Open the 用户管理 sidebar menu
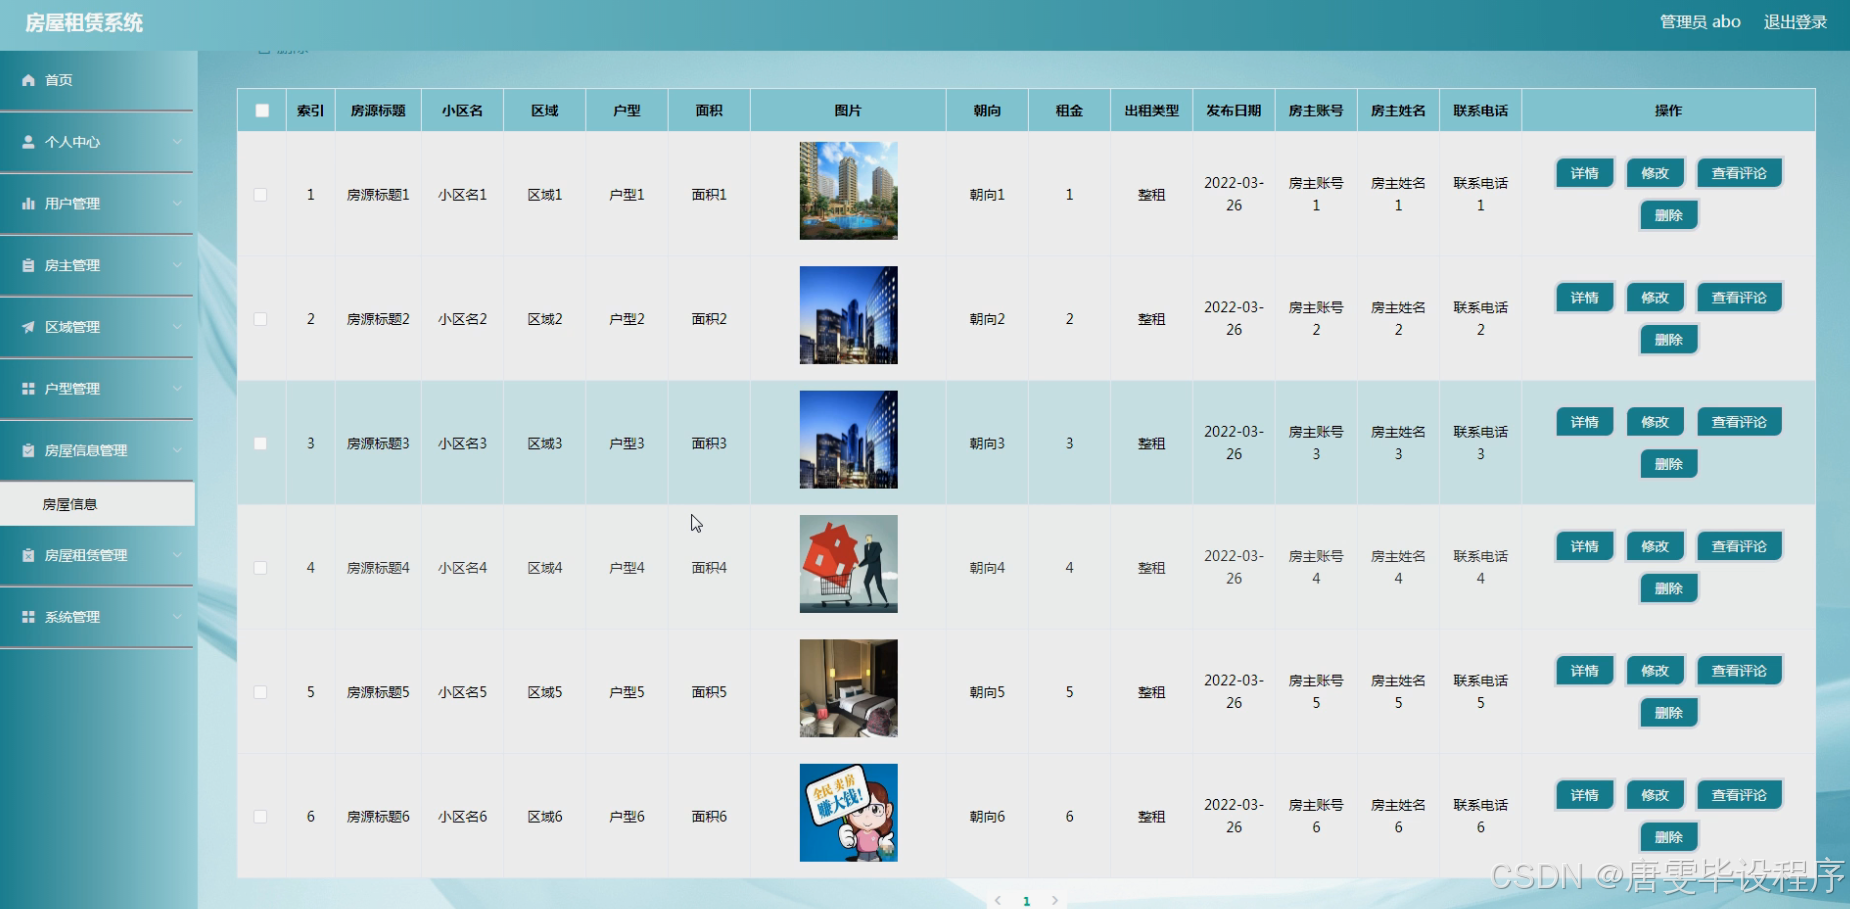The width and height of the screenshot is (1850, 909). point(97,203)
